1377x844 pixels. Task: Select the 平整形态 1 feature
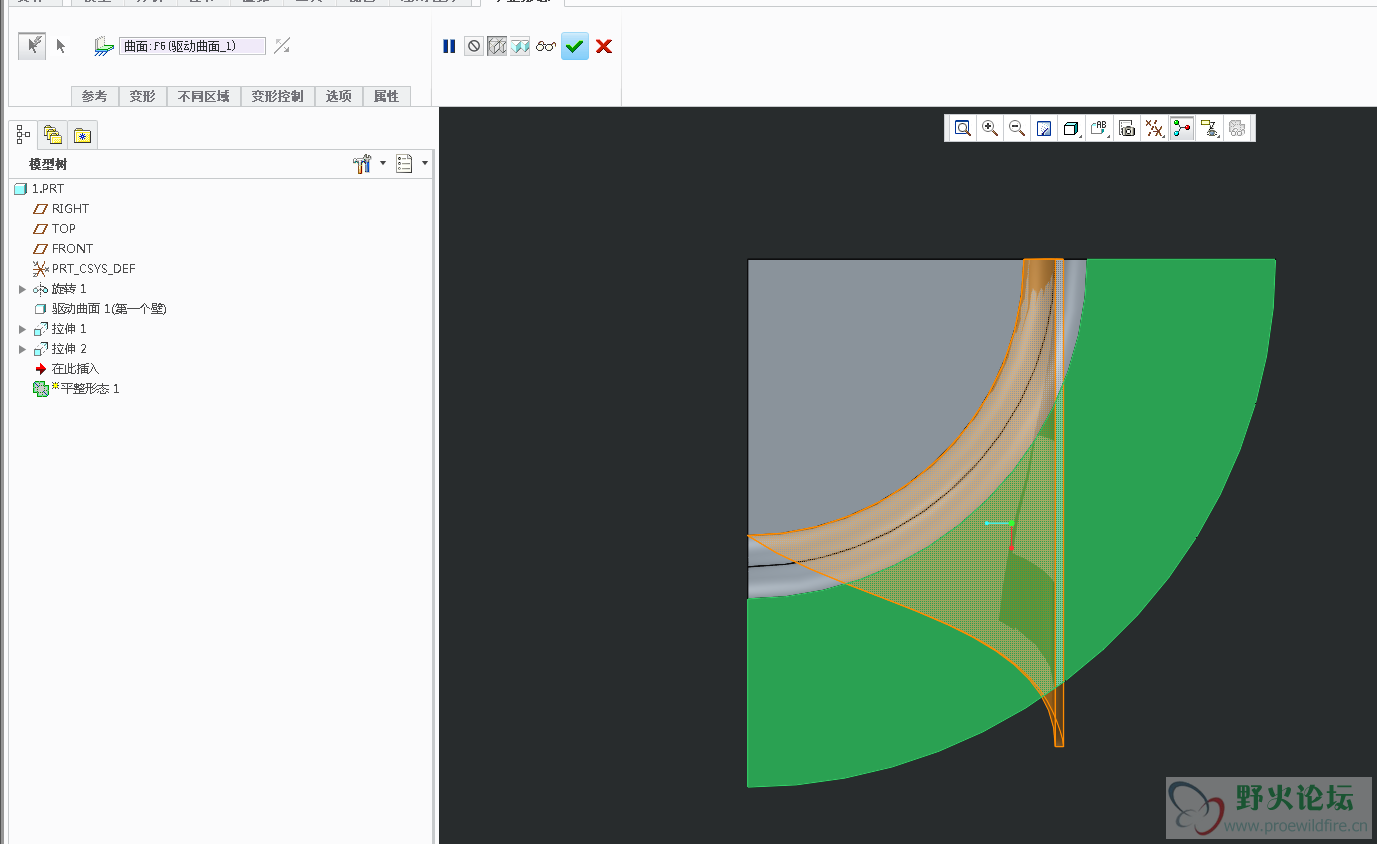(90, 389)
